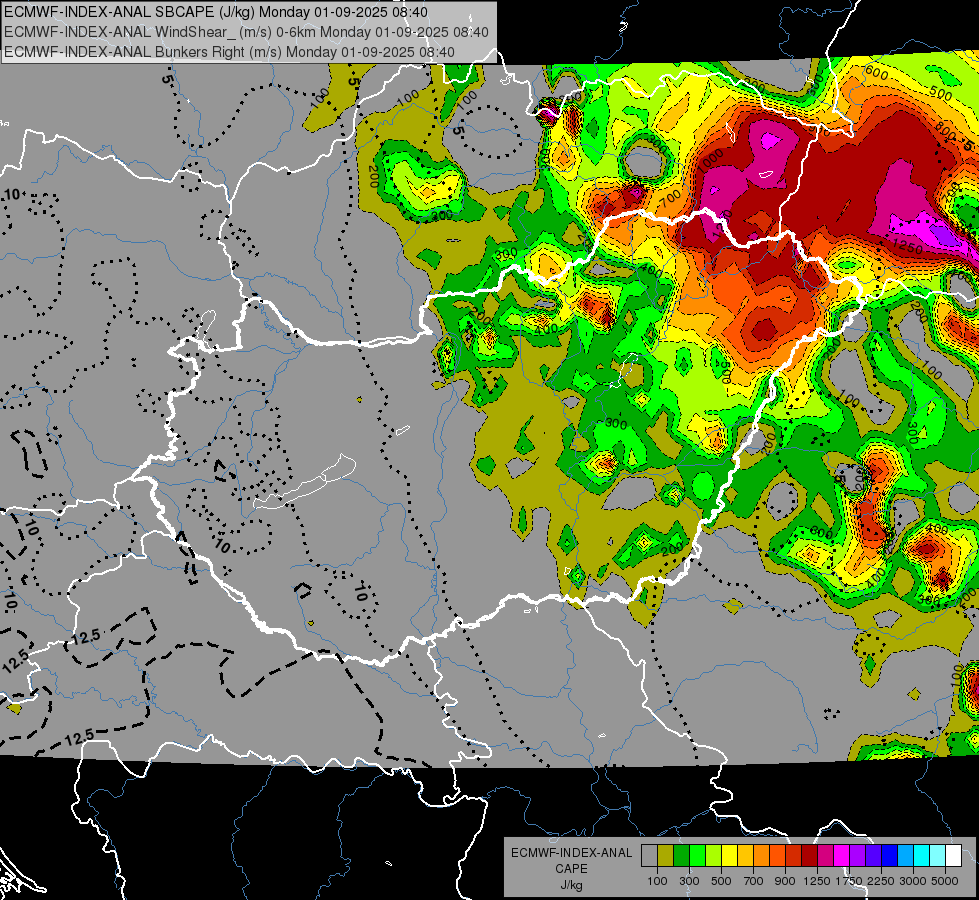Click the gray swatch in the CAPE legend
This screenshot has height=900, width=979.
pyautogui.click(x=649, y=855)
